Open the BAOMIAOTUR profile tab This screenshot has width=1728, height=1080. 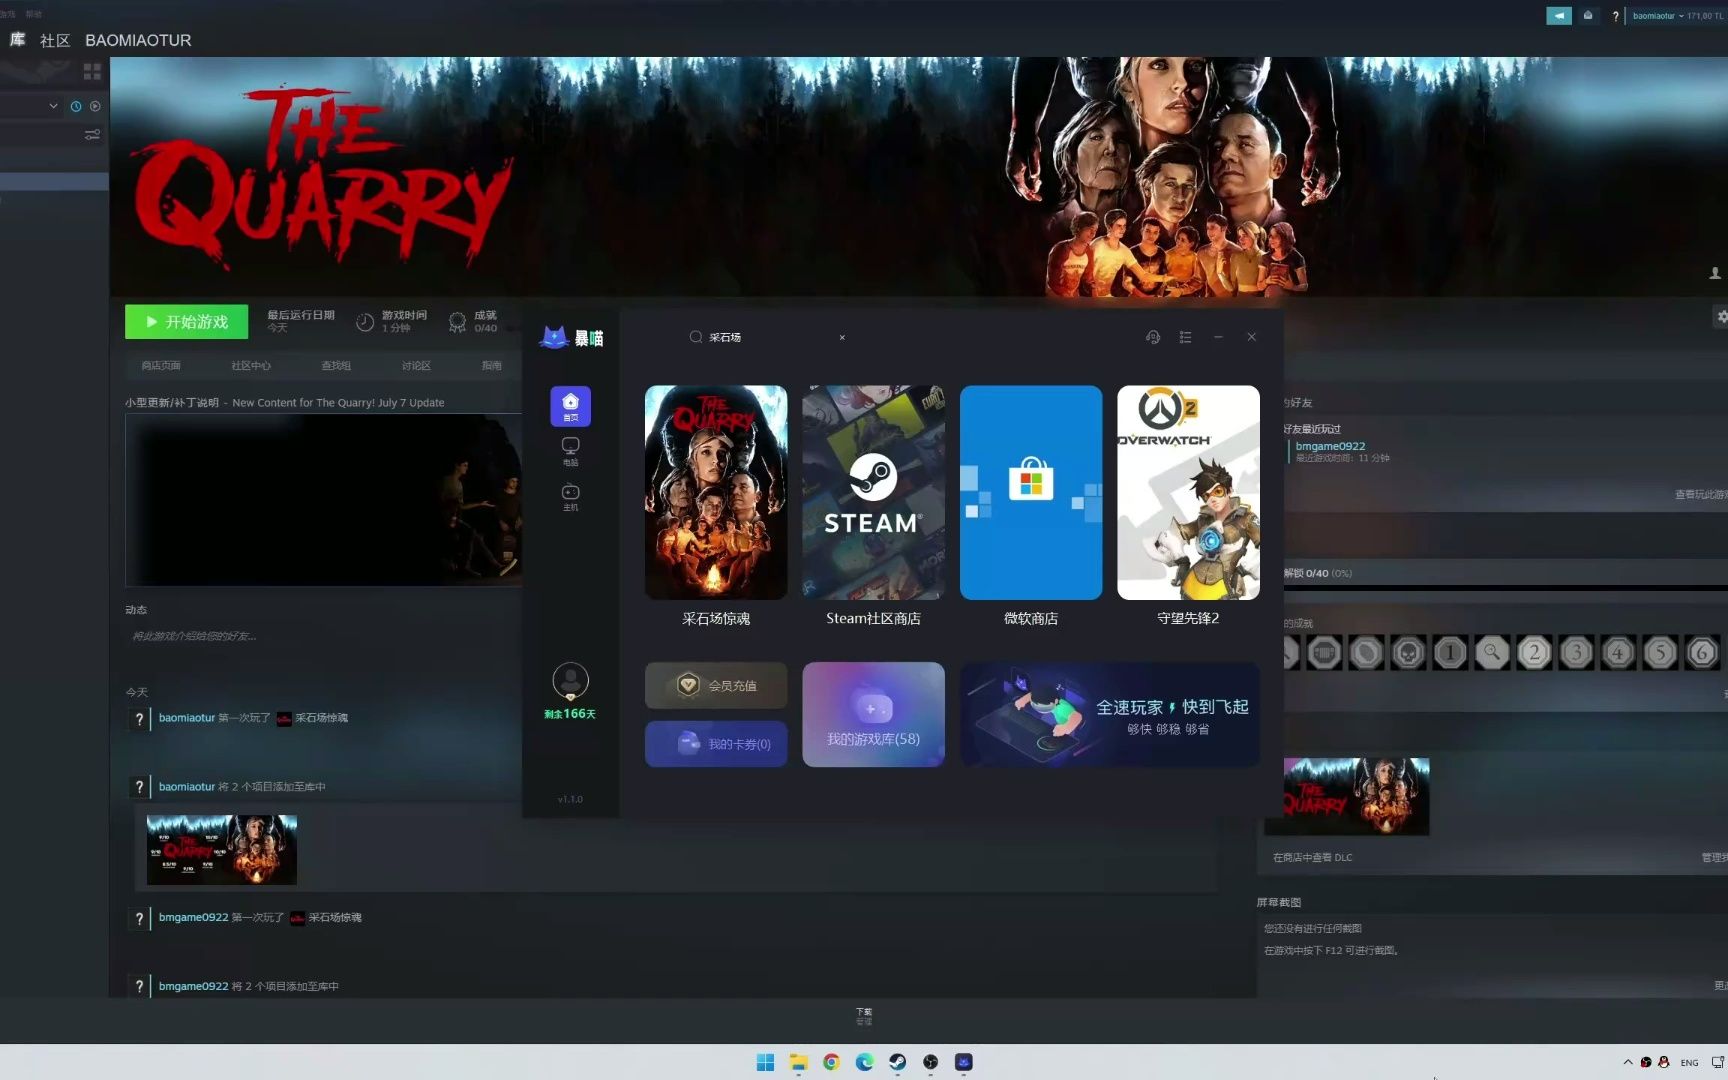138,40
